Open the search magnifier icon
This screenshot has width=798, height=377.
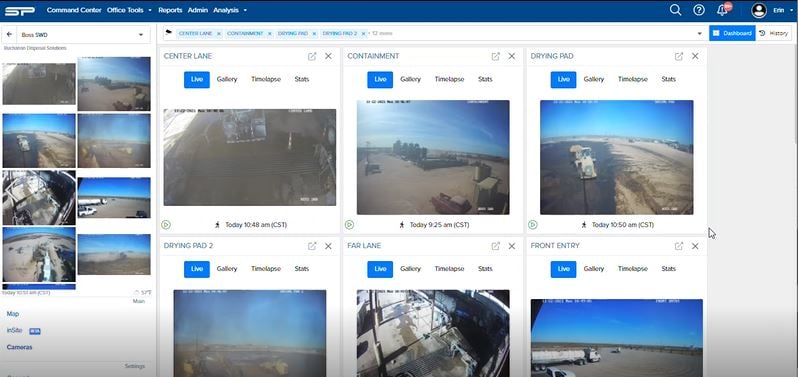click(675, 10)
